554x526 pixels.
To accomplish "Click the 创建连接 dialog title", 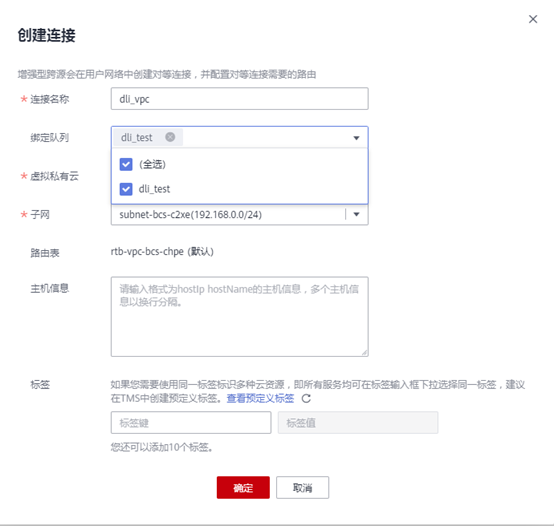I will [x=47, y=35].
